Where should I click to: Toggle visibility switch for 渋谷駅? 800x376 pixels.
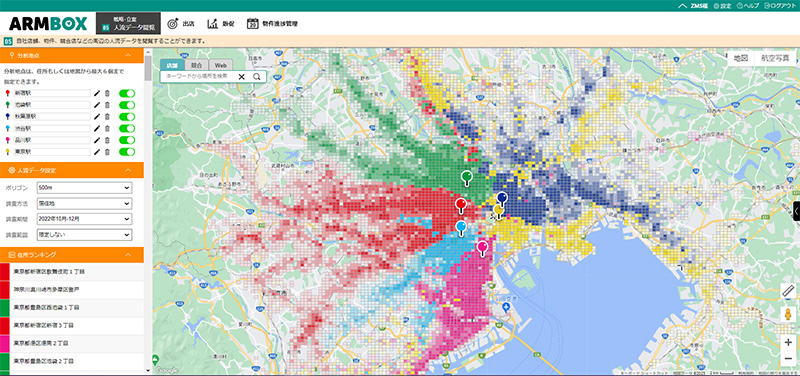[127, 129]
